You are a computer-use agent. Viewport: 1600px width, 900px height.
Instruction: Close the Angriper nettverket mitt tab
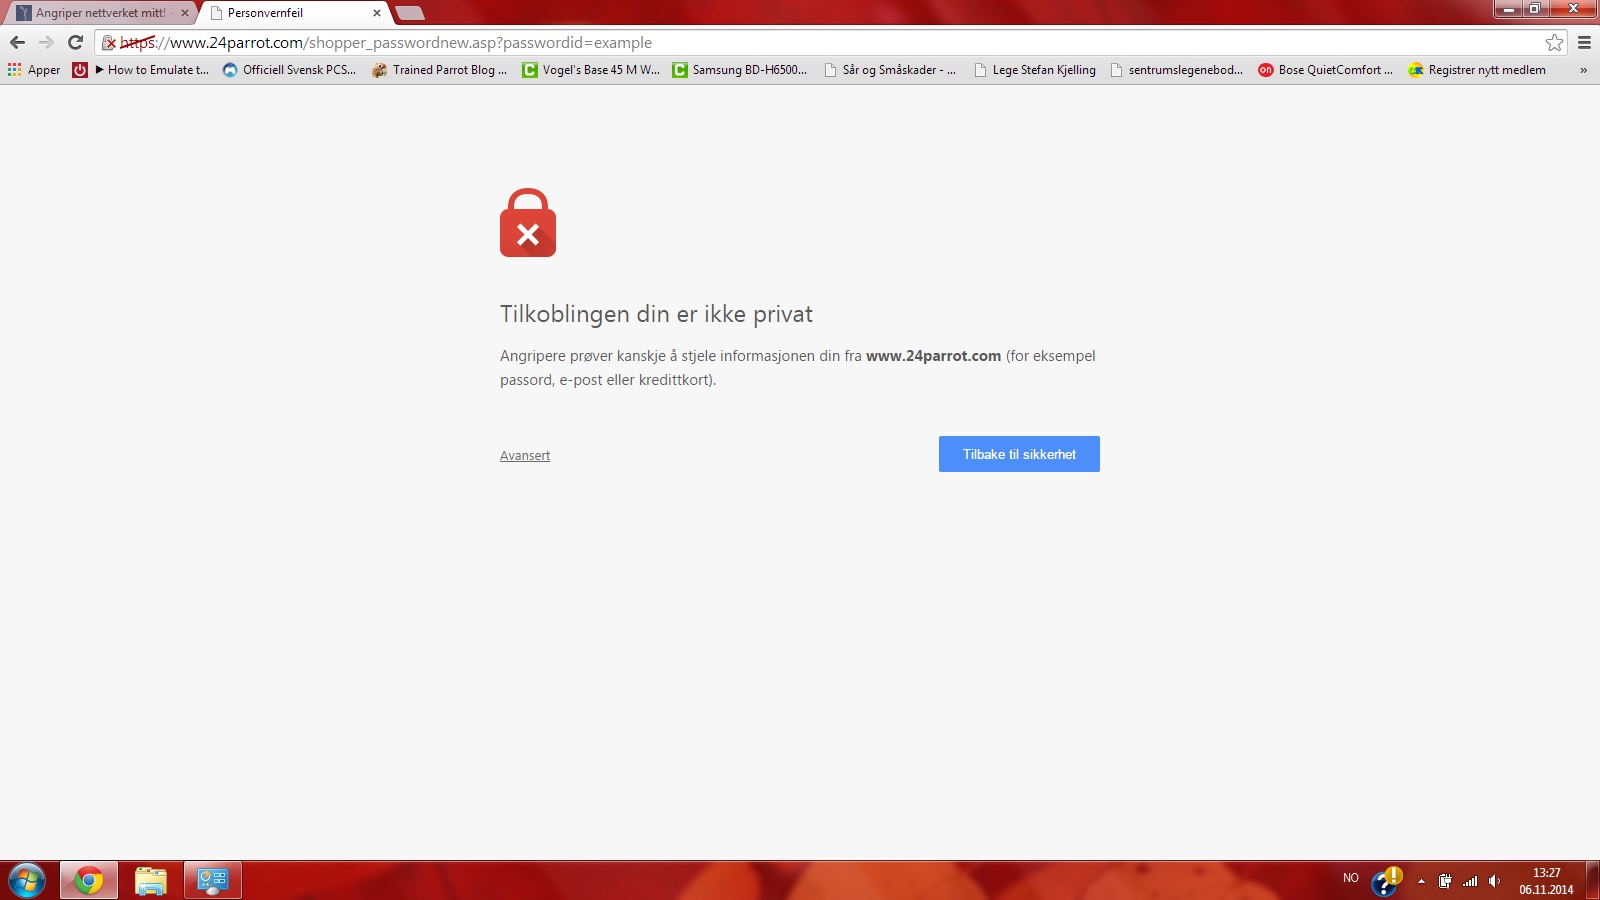[x=185, y=13]
